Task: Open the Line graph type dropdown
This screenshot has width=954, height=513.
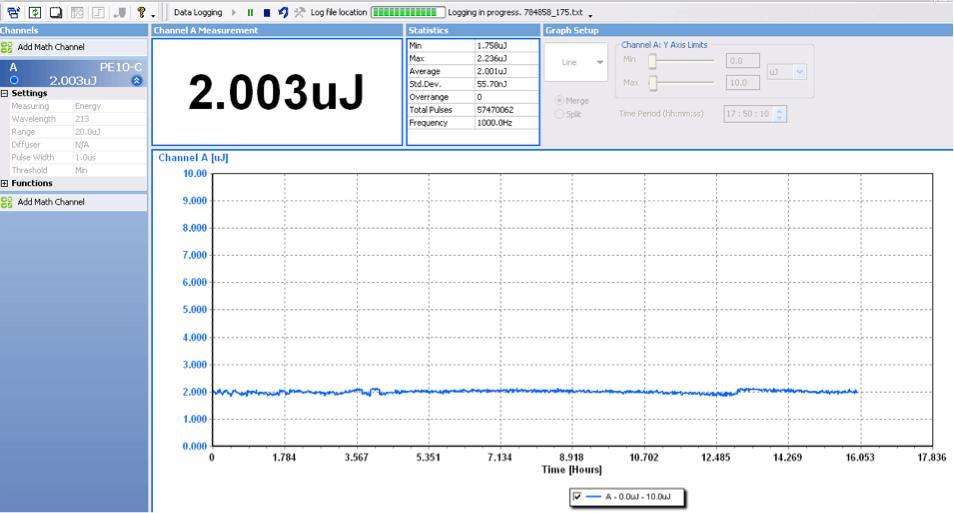Action: click(576, 62)
